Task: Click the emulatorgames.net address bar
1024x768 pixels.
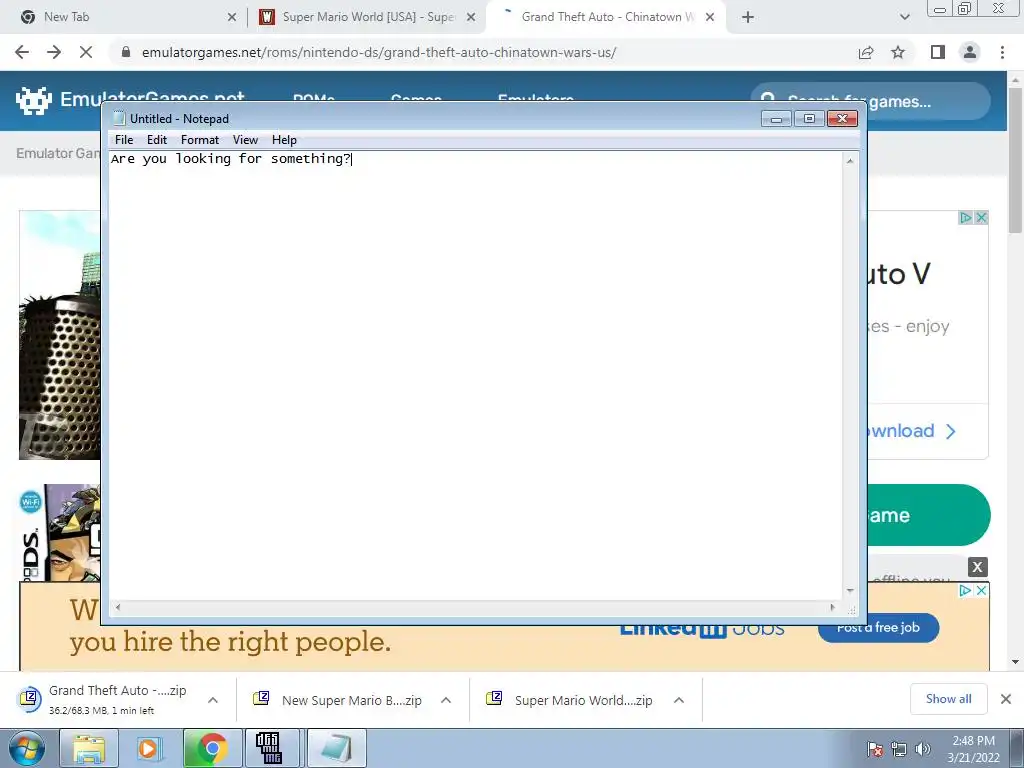Action: tap(379, 52)
